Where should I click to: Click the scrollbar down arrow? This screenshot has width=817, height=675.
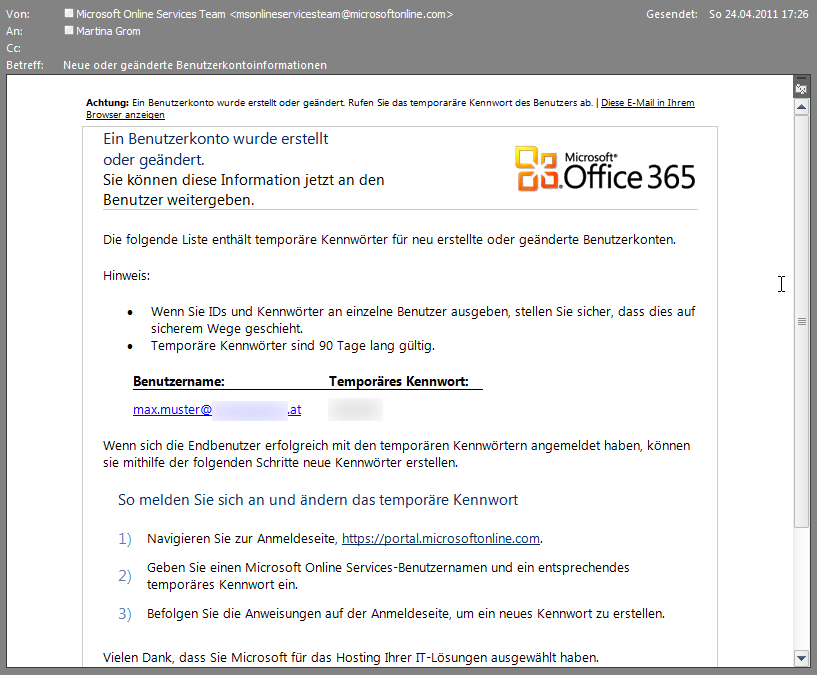pos(801,658)
